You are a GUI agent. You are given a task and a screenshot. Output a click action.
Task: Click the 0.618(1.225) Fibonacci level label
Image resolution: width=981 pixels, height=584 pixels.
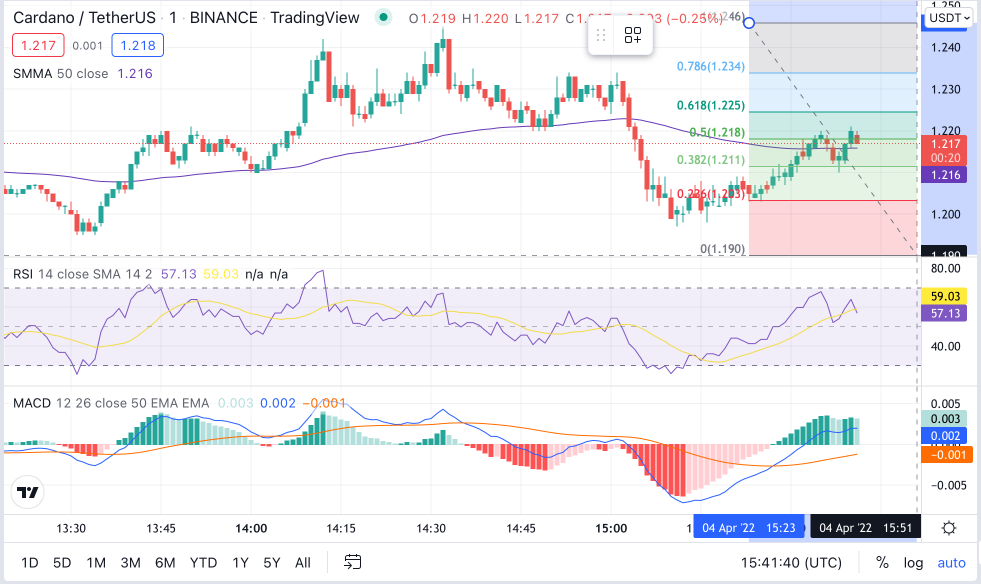coord(711,105)
